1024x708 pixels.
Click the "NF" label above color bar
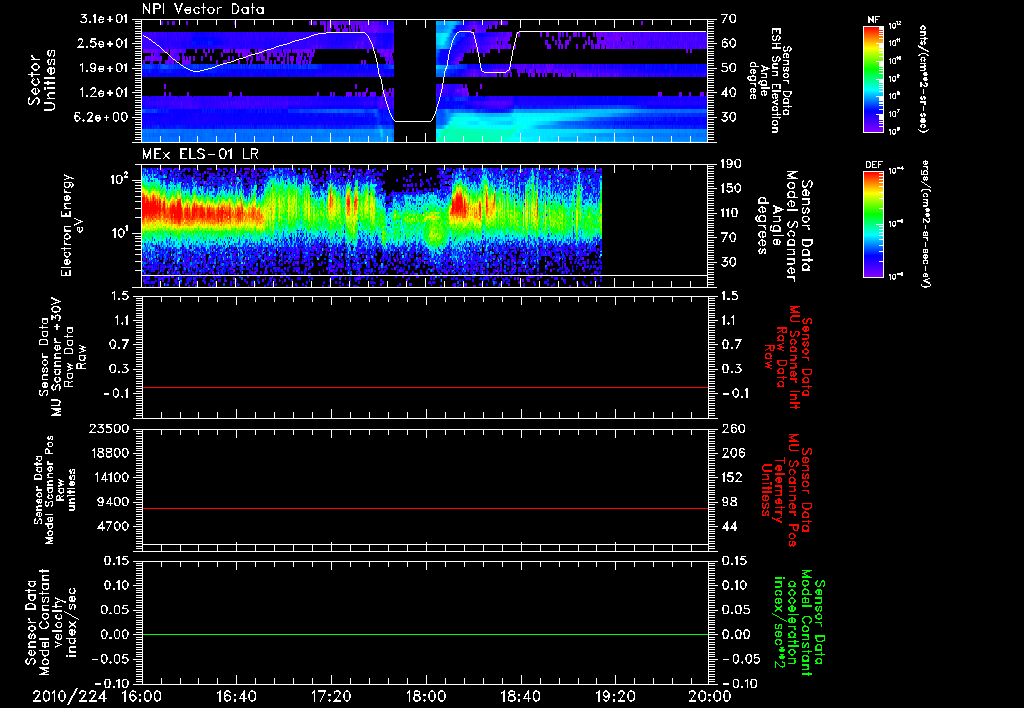(873, 20)
